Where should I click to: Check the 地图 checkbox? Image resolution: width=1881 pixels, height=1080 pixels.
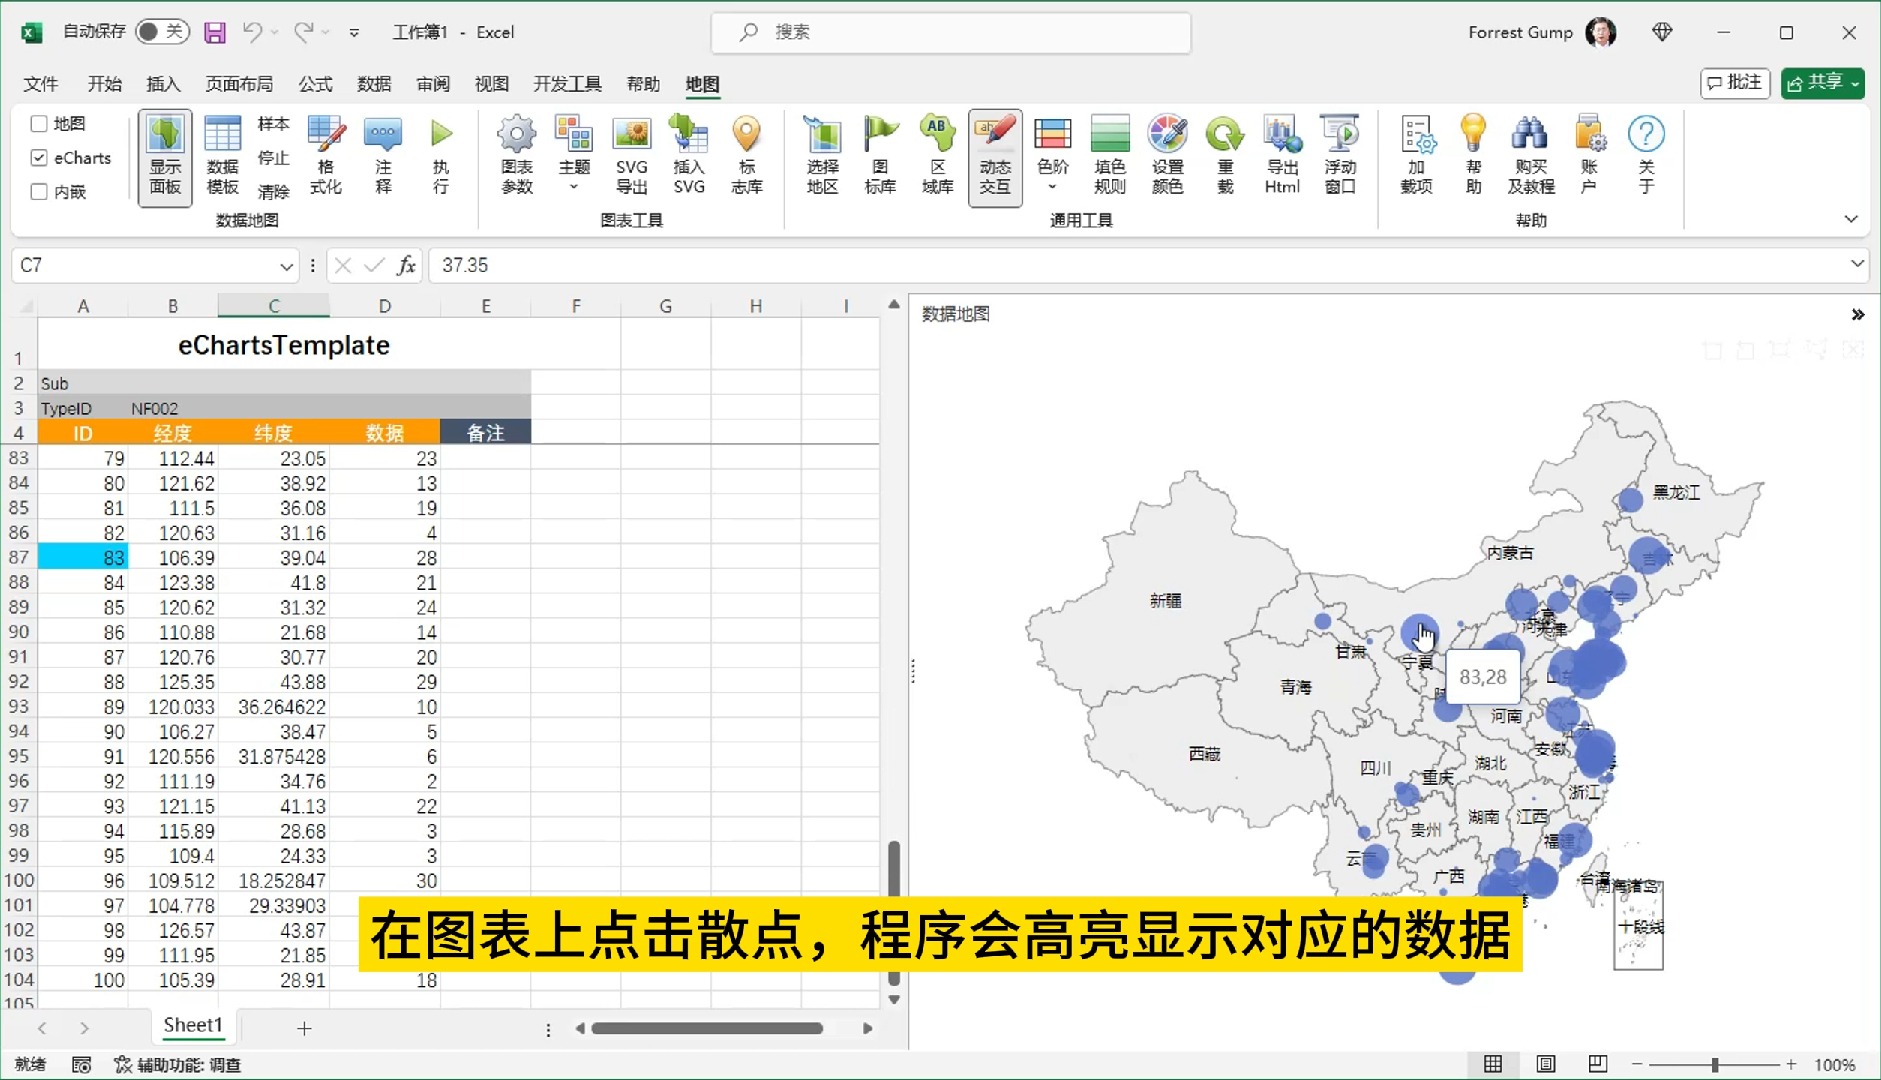point(39,124)
